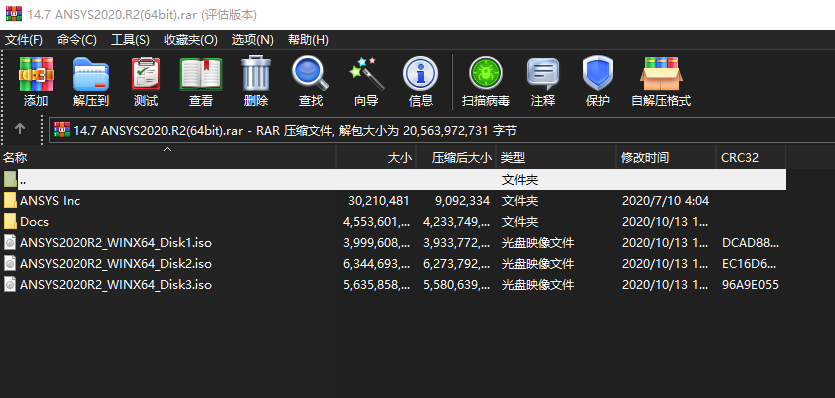Click size 4,553,601 of Docs
This screenshot has height=398, width=835.
coord(377,222)
